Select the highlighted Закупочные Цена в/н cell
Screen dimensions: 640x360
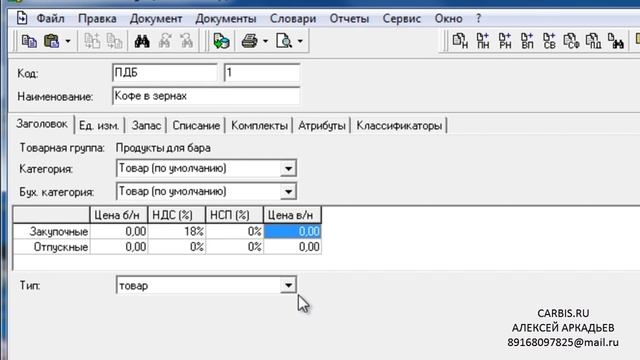(x=293, y=231)
